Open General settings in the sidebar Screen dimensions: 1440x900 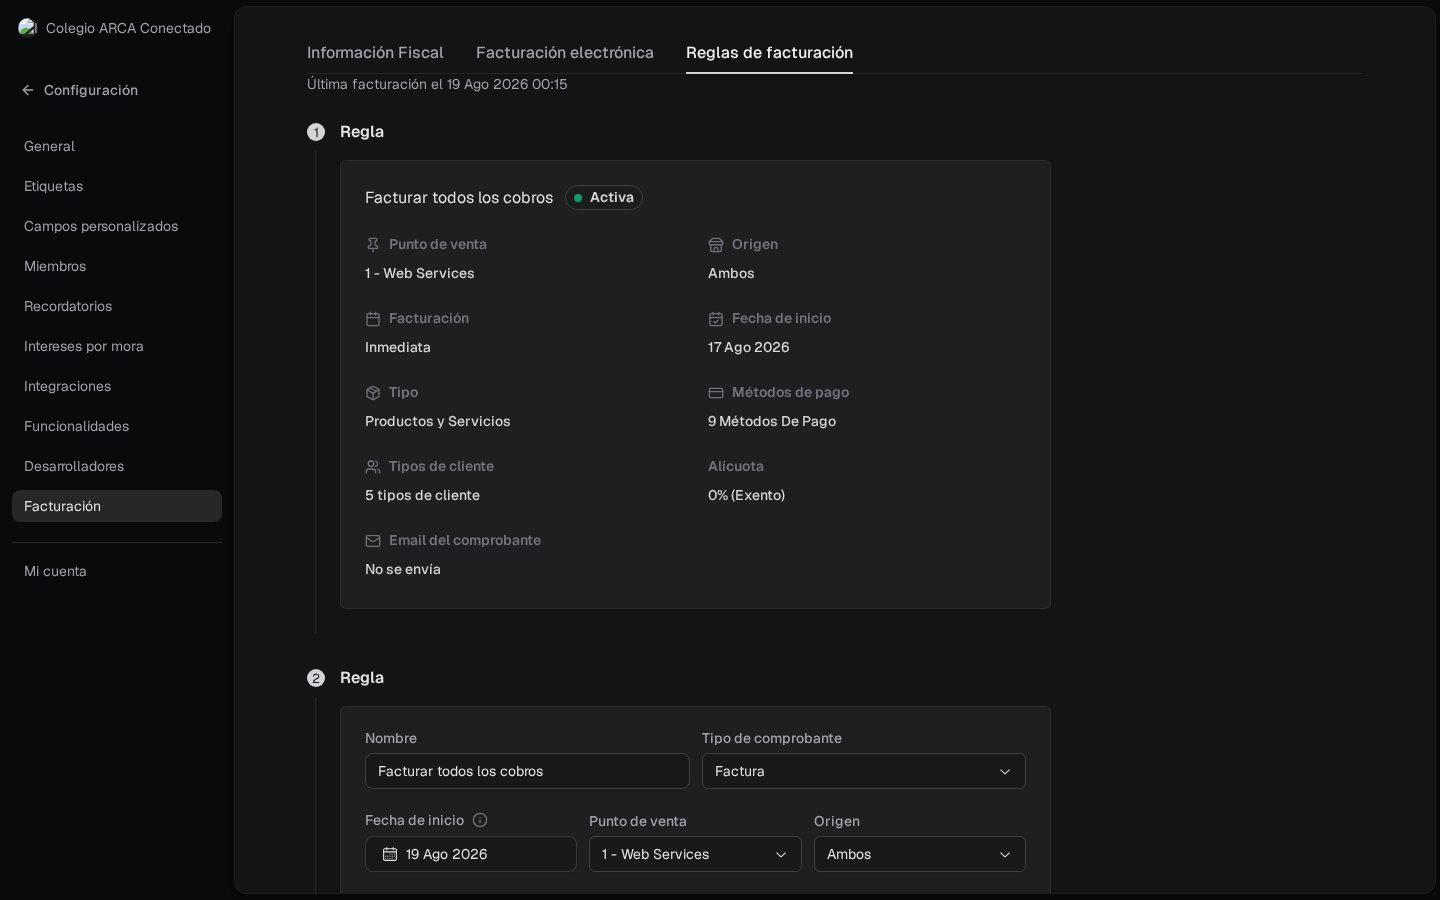(x=117, y=146)
